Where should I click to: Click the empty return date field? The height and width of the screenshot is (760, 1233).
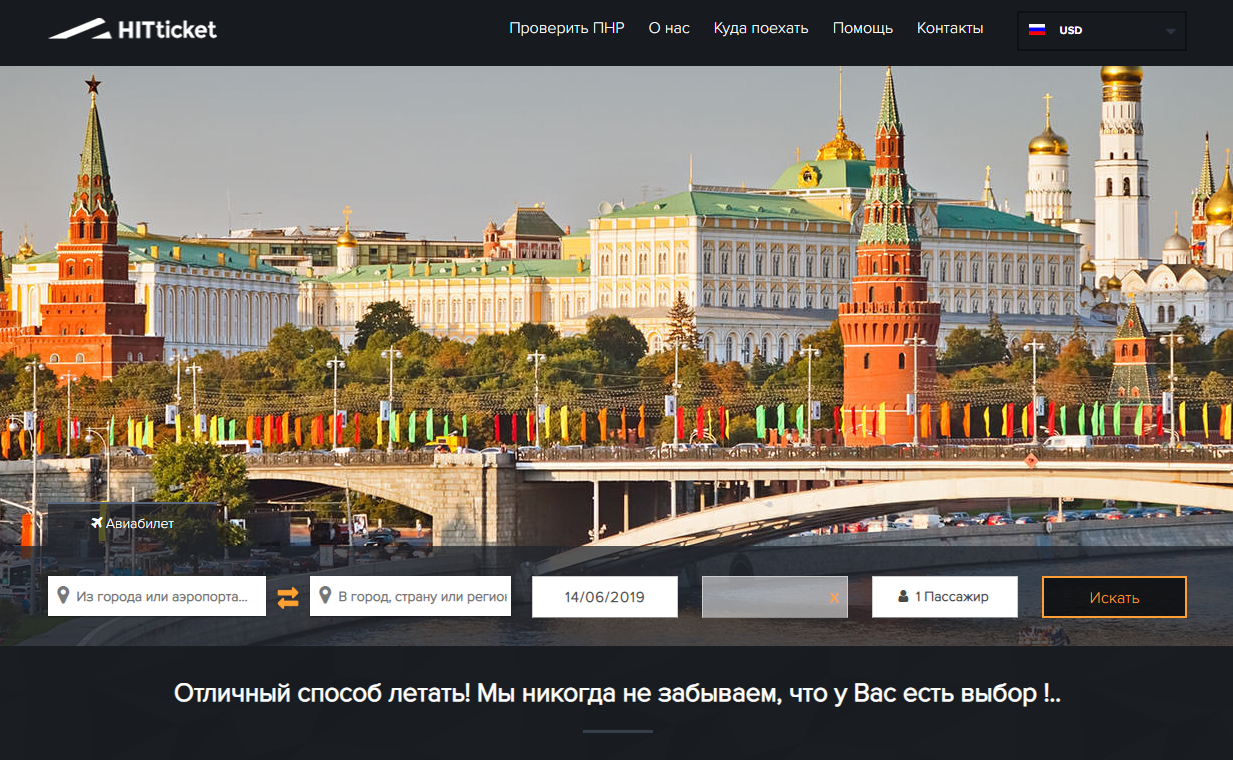click(x=765, y=597)
